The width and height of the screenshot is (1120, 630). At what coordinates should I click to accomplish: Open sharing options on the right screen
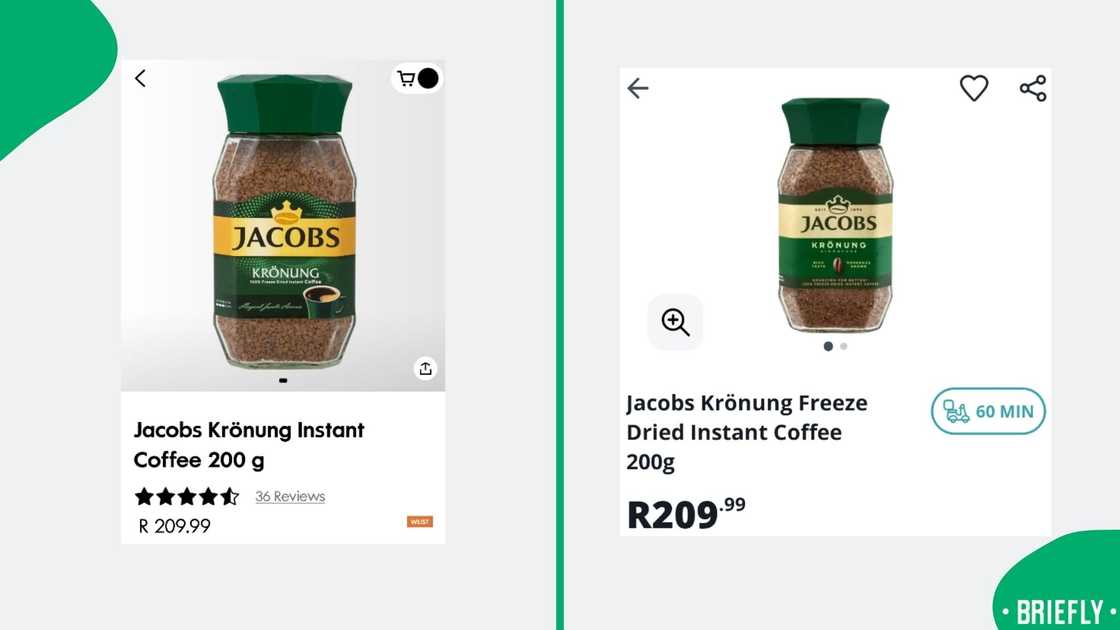pyautogui.click(x=1031, y=88)
